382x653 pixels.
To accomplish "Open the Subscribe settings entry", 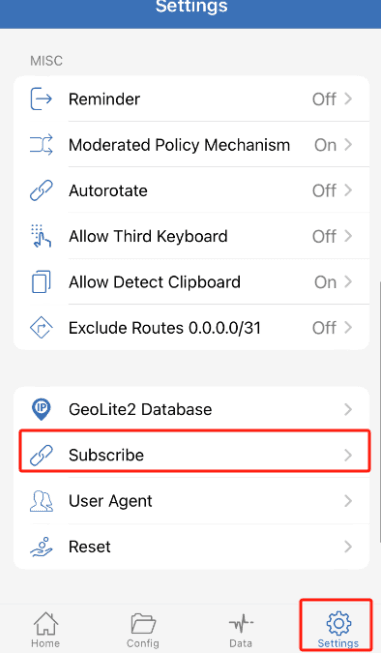I will click(195, 455).
